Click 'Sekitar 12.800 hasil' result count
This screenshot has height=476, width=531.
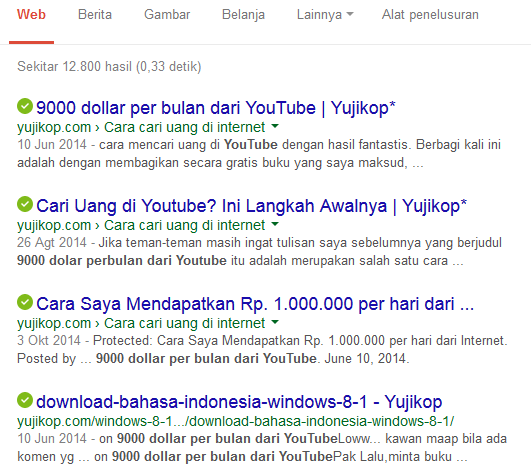109,66
